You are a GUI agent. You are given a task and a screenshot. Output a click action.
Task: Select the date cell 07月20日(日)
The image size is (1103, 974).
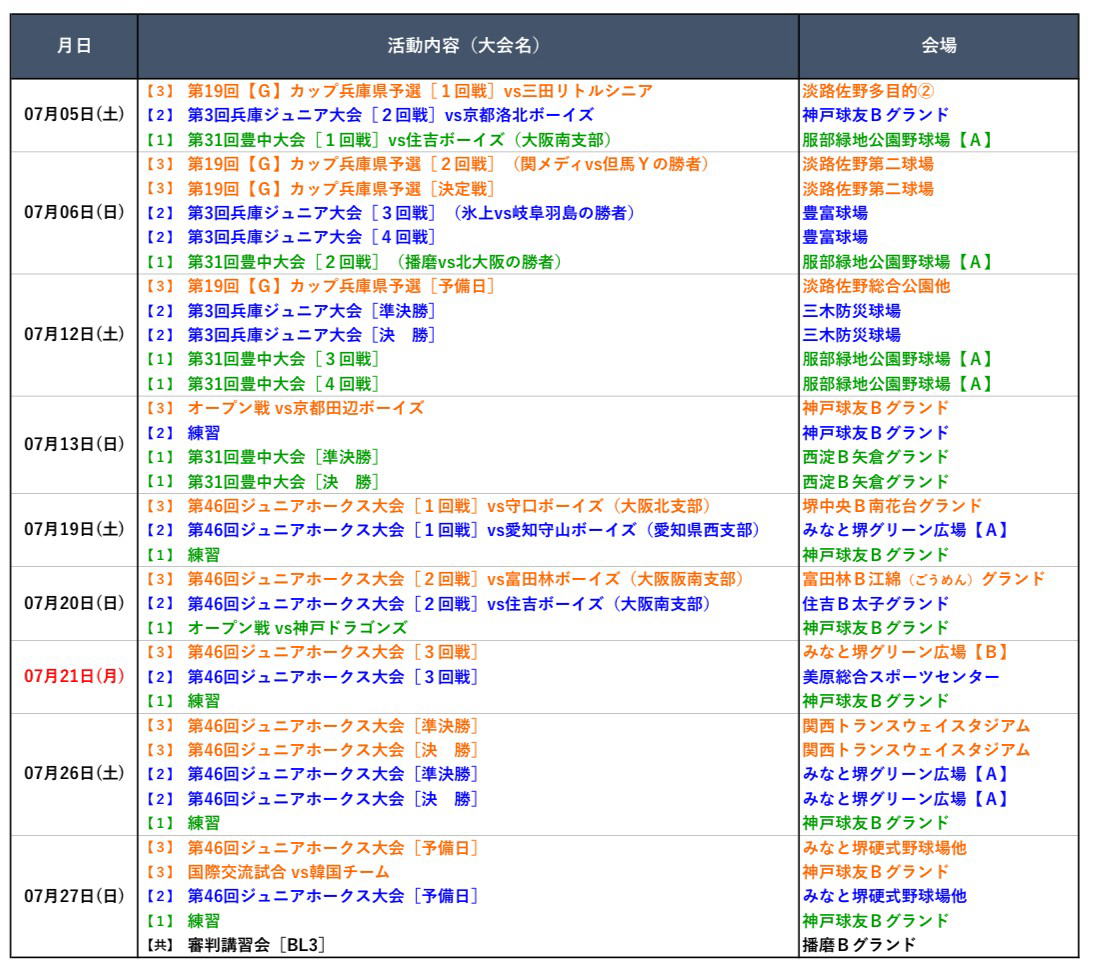coord(74,603)
